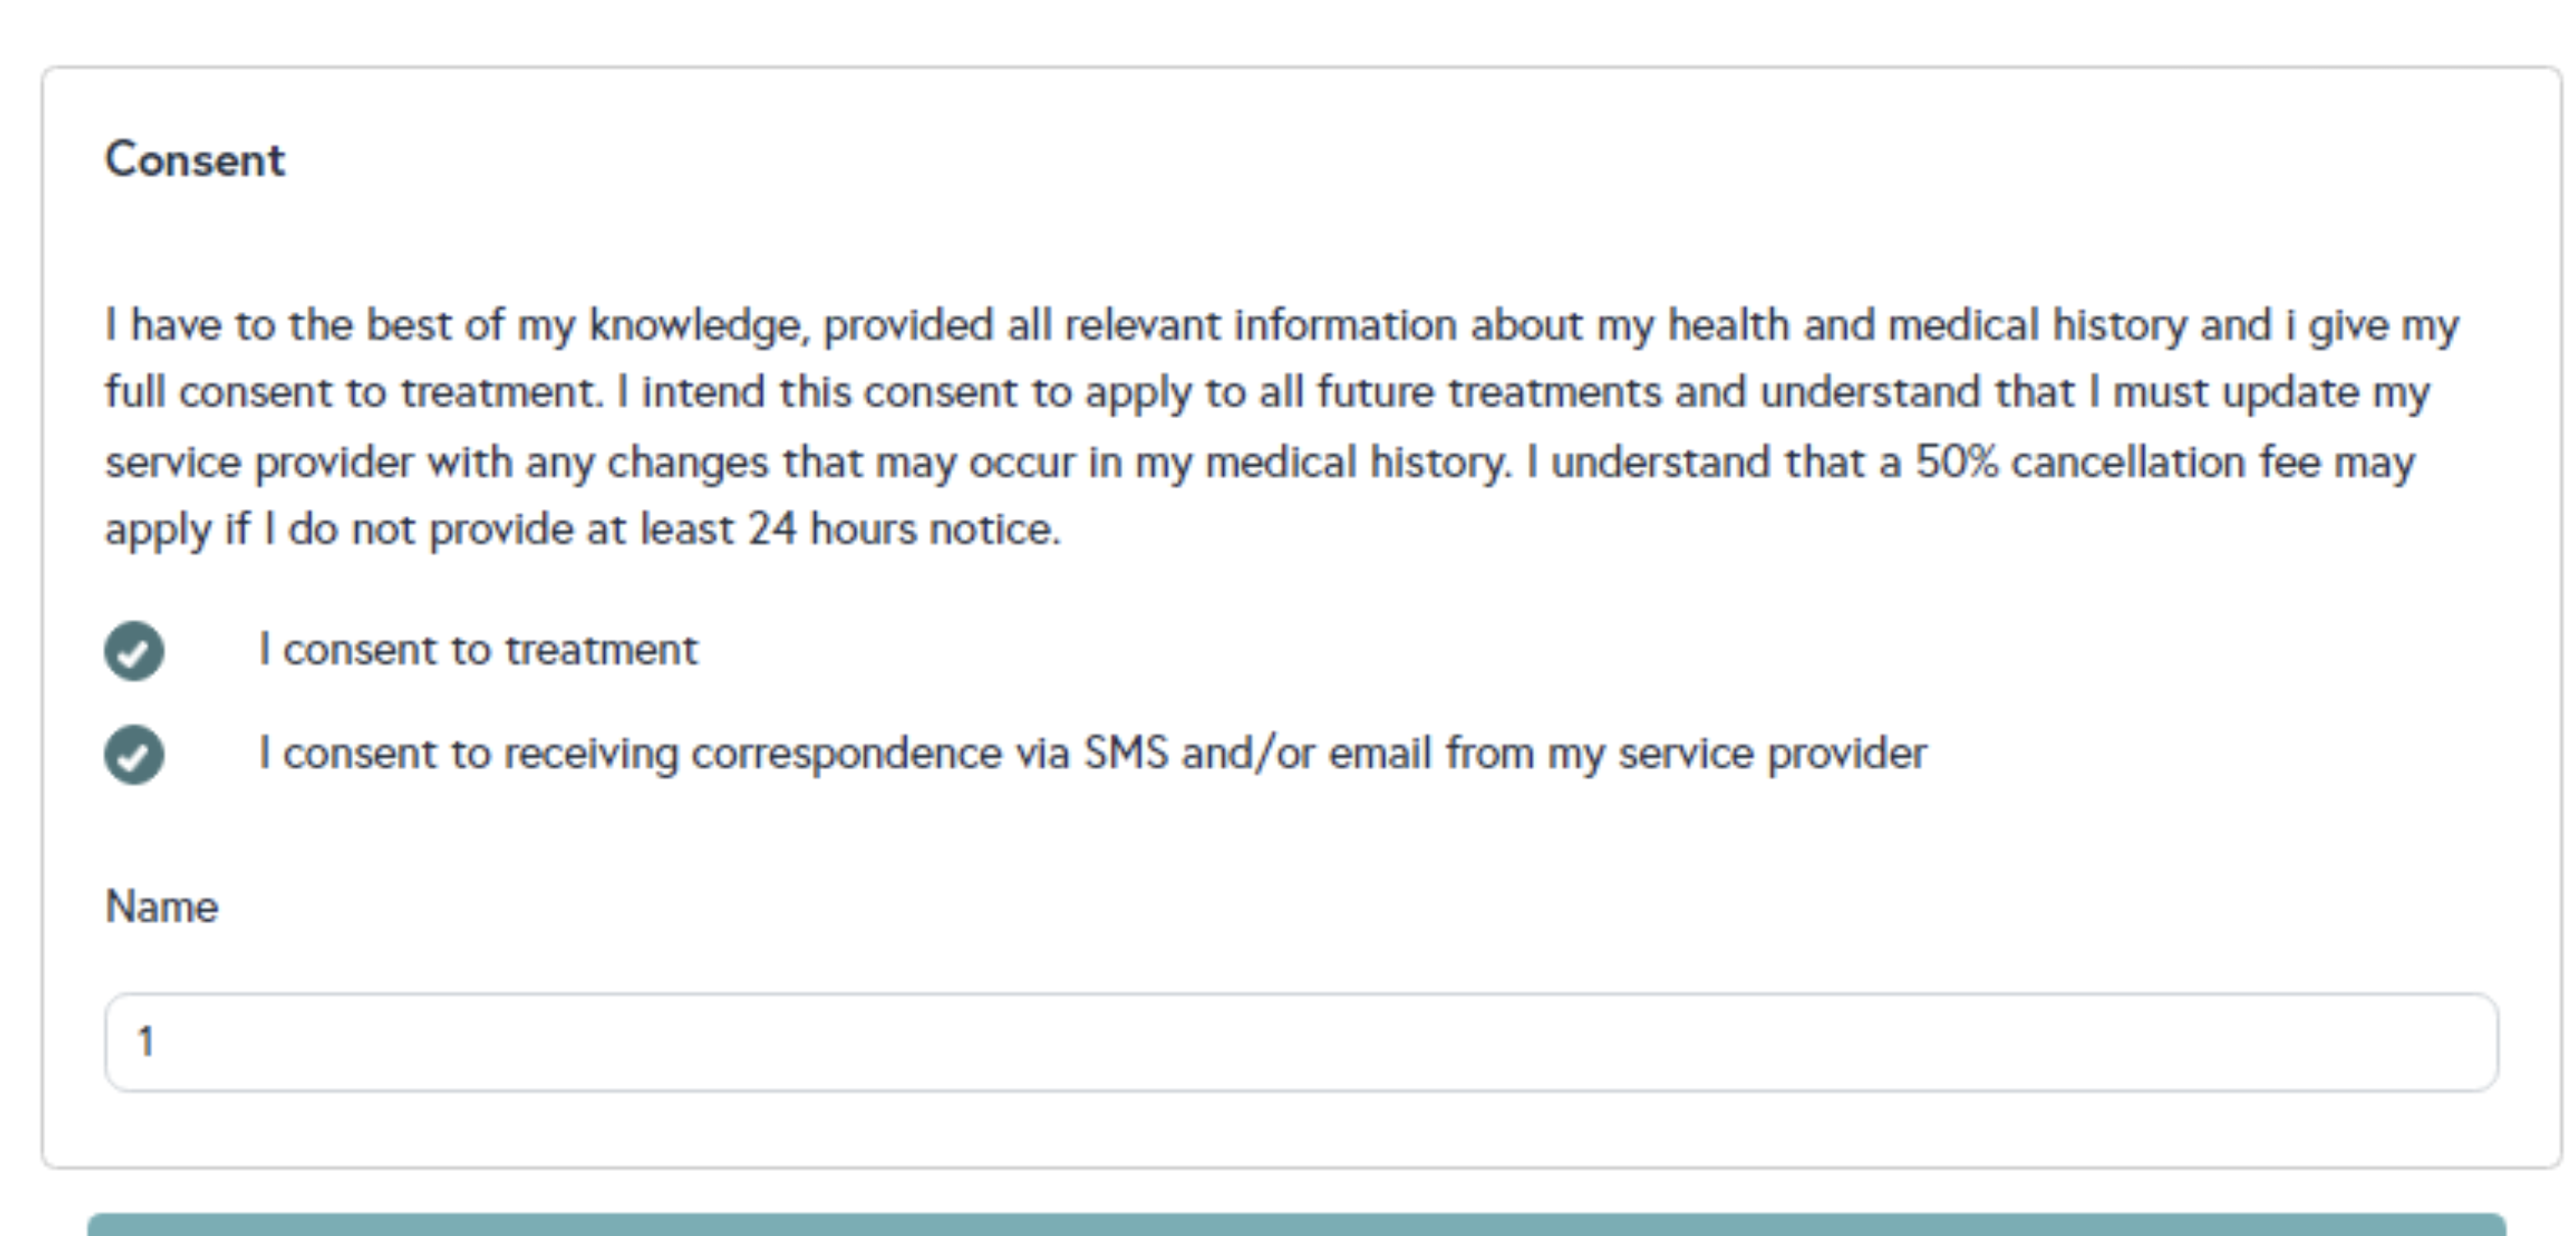This screenshot has width=2576, height=1236.
Task: Focus the Name input field
Action: [x=1300, y=1042]
